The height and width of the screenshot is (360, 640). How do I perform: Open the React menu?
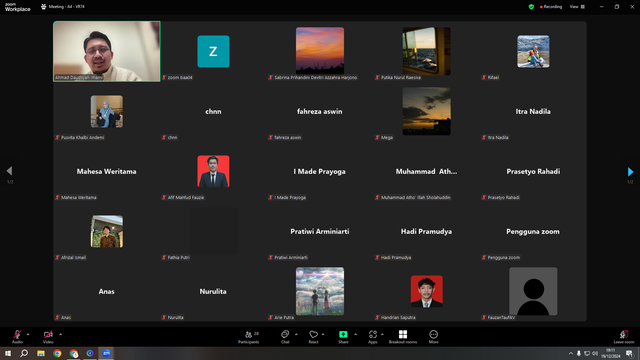click(x=313, y=337)
